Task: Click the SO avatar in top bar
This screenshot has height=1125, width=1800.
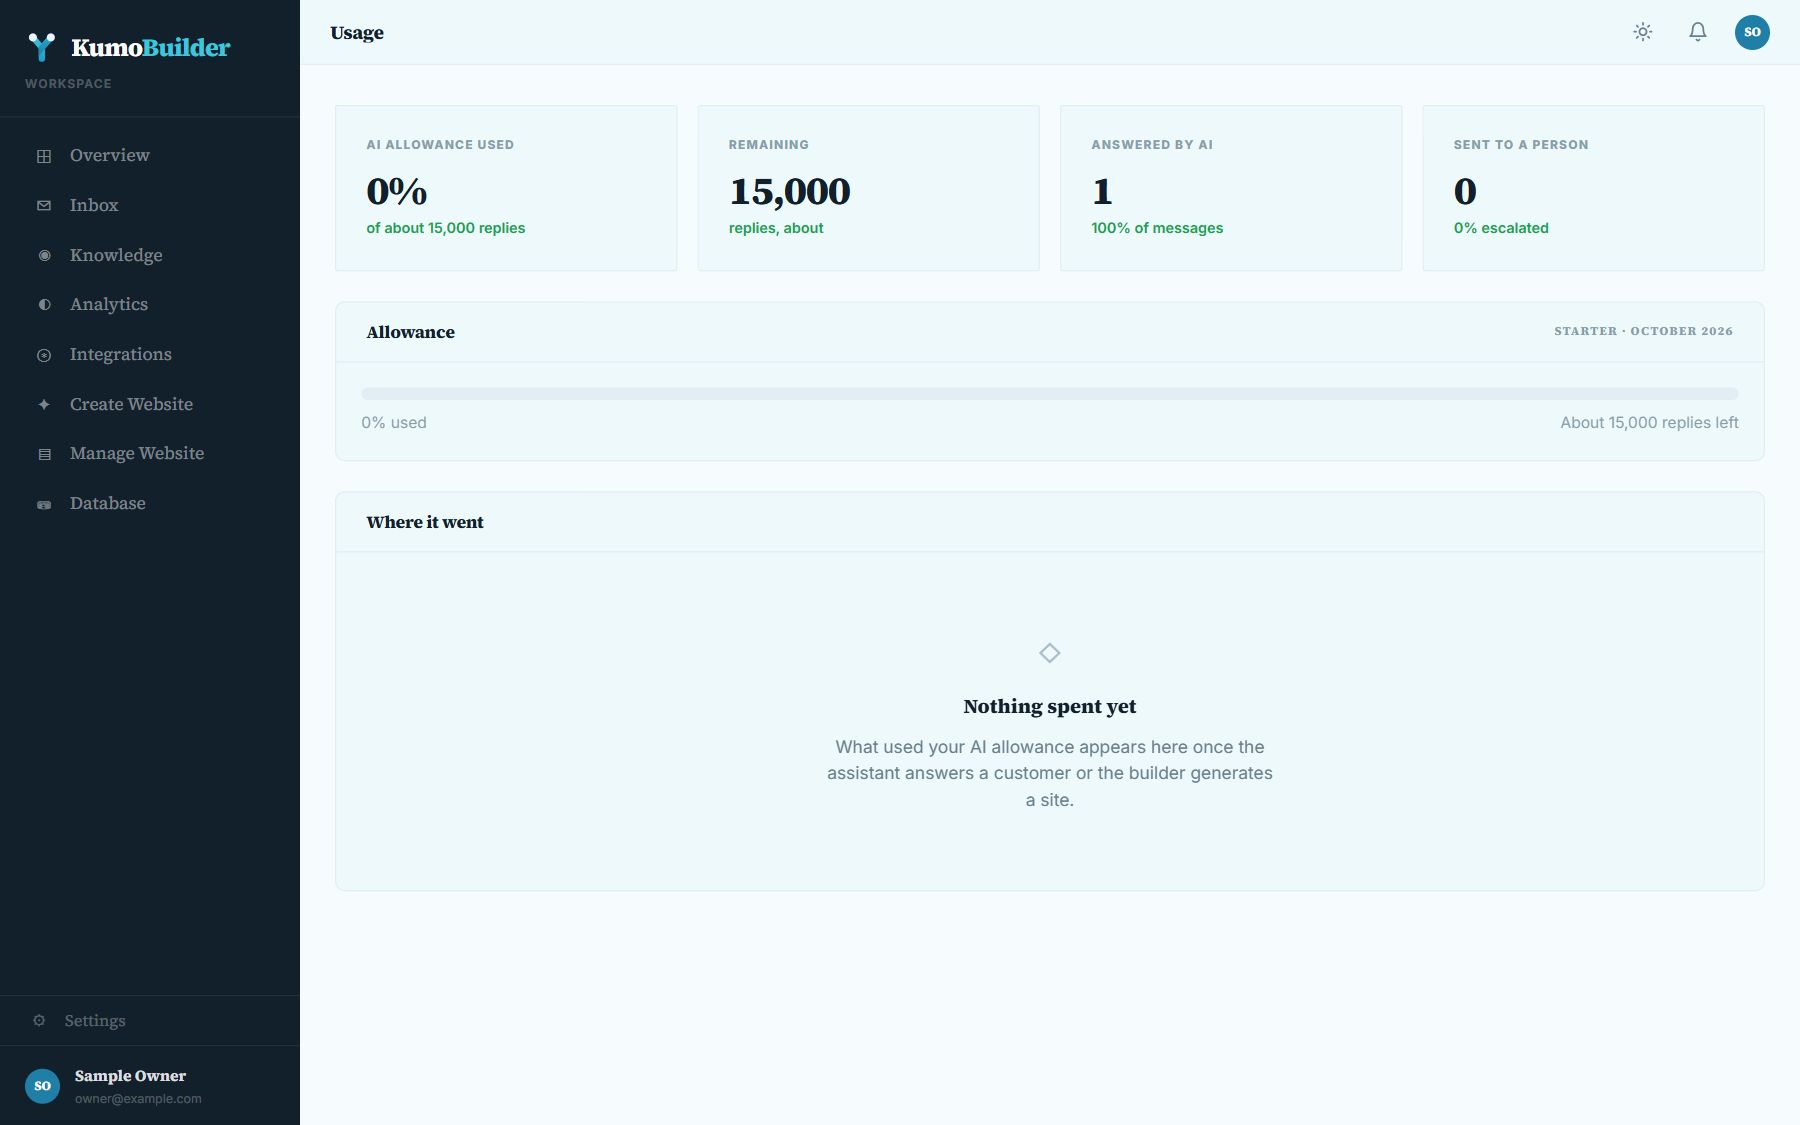Action: point(1752,32)
